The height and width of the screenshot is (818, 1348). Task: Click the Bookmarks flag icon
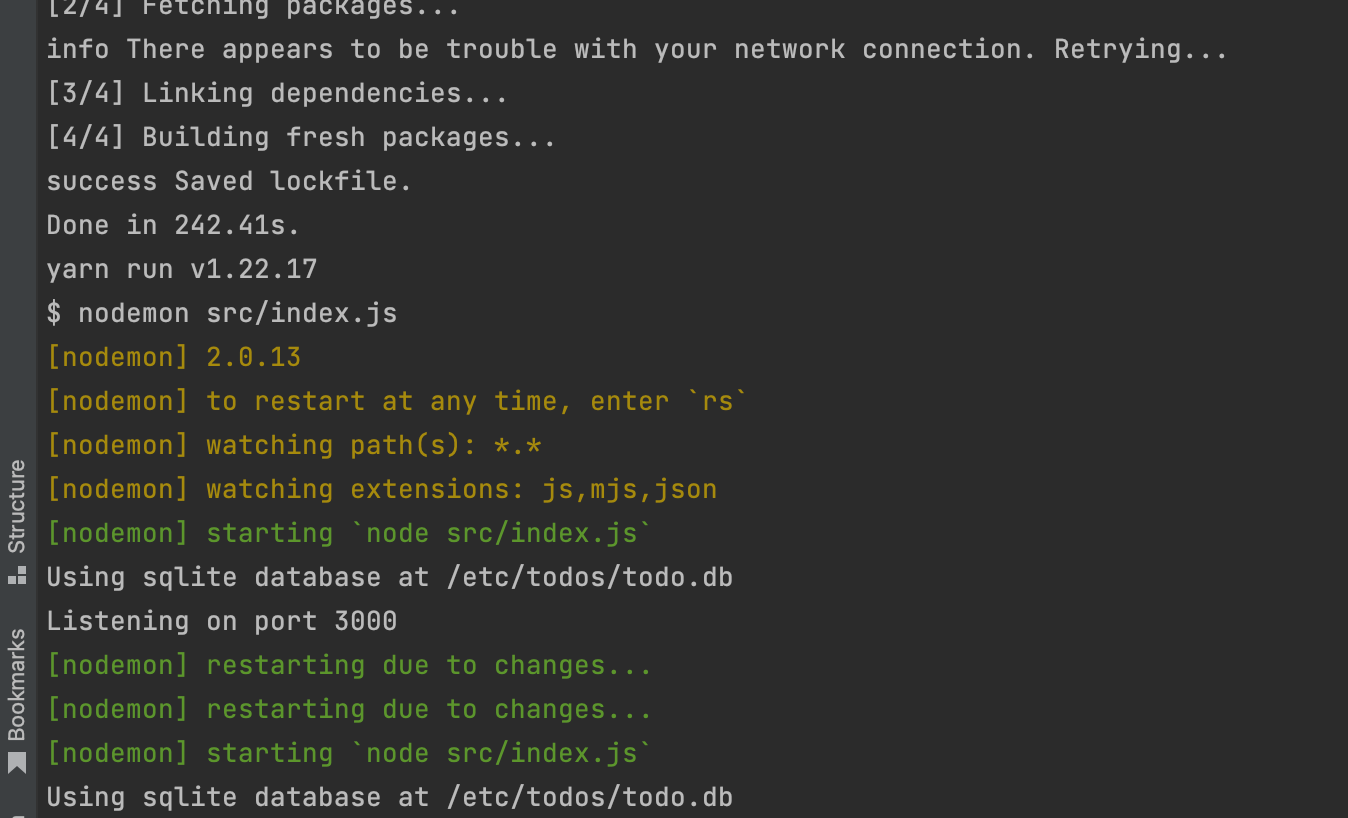(x=16, y=763)
